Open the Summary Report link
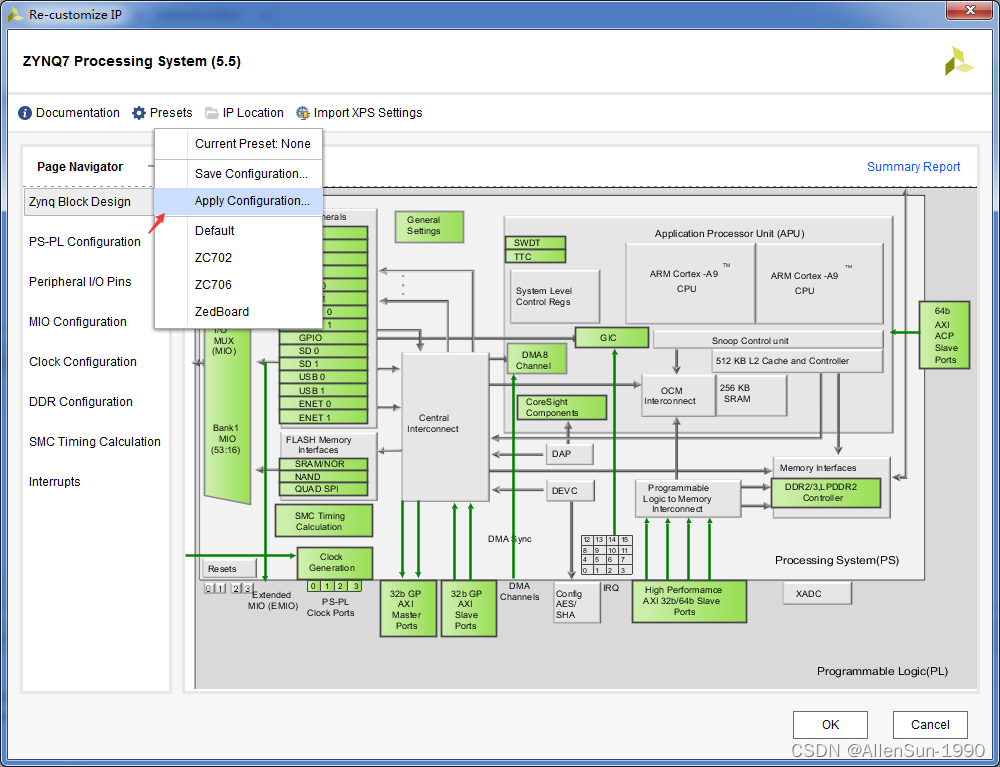1000x767 pixels. (913, 166)
